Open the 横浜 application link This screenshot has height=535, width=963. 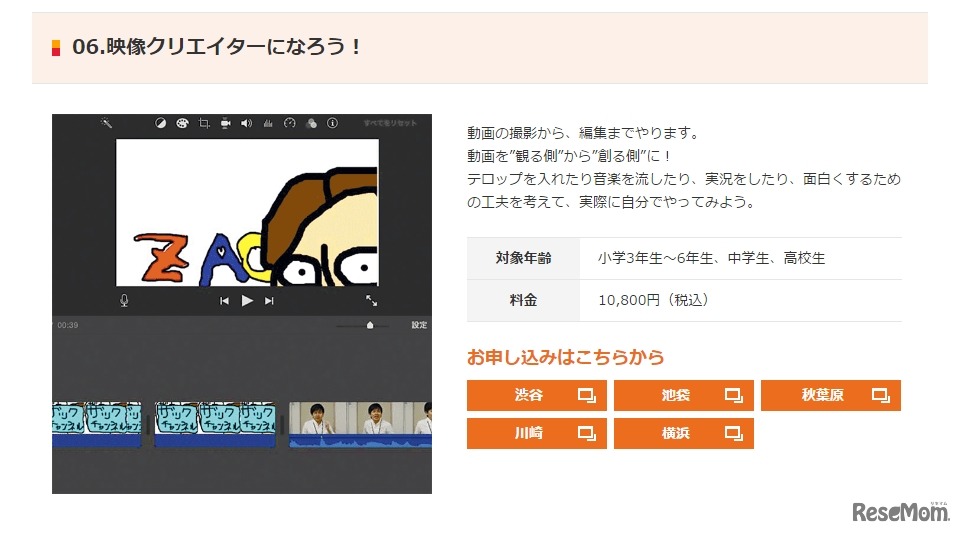click(684, 433)
